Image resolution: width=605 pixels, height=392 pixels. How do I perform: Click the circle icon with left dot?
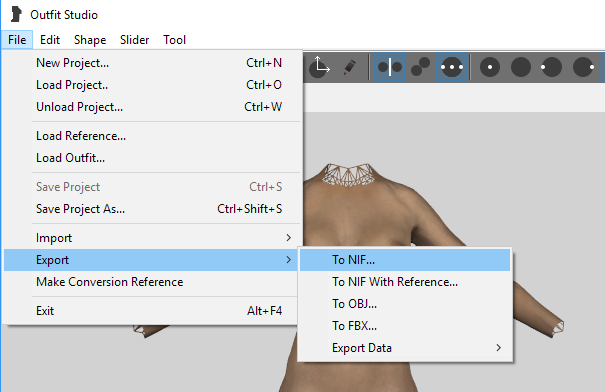click(551, 67)
